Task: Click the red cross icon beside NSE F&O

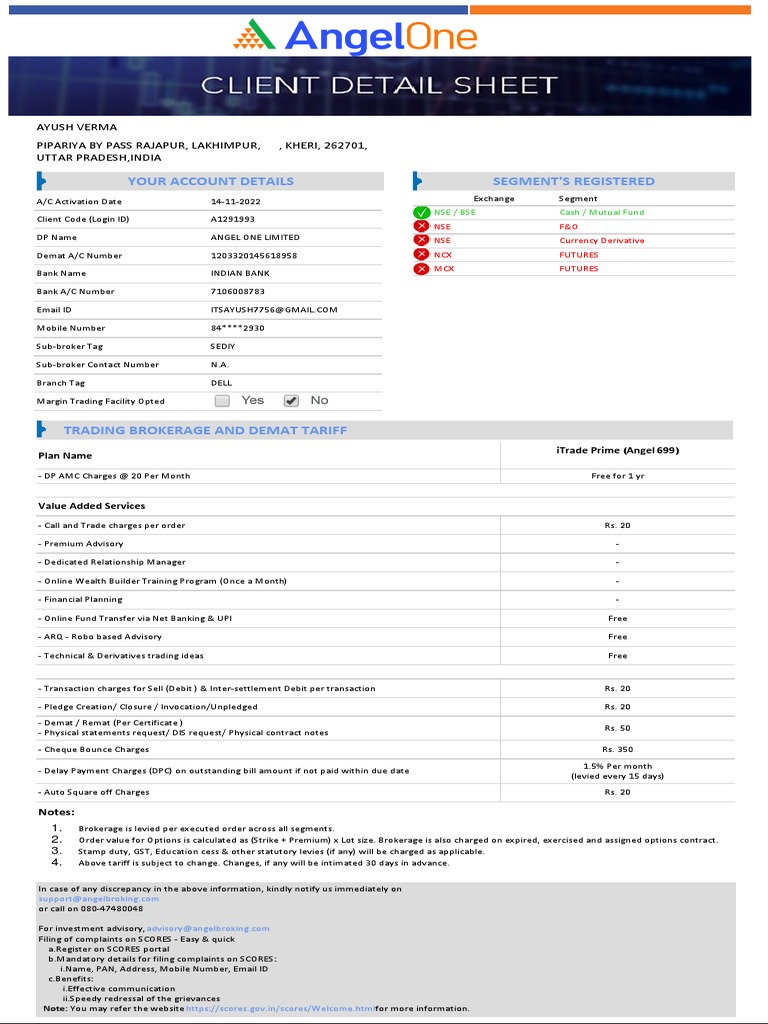Action: 421,227
